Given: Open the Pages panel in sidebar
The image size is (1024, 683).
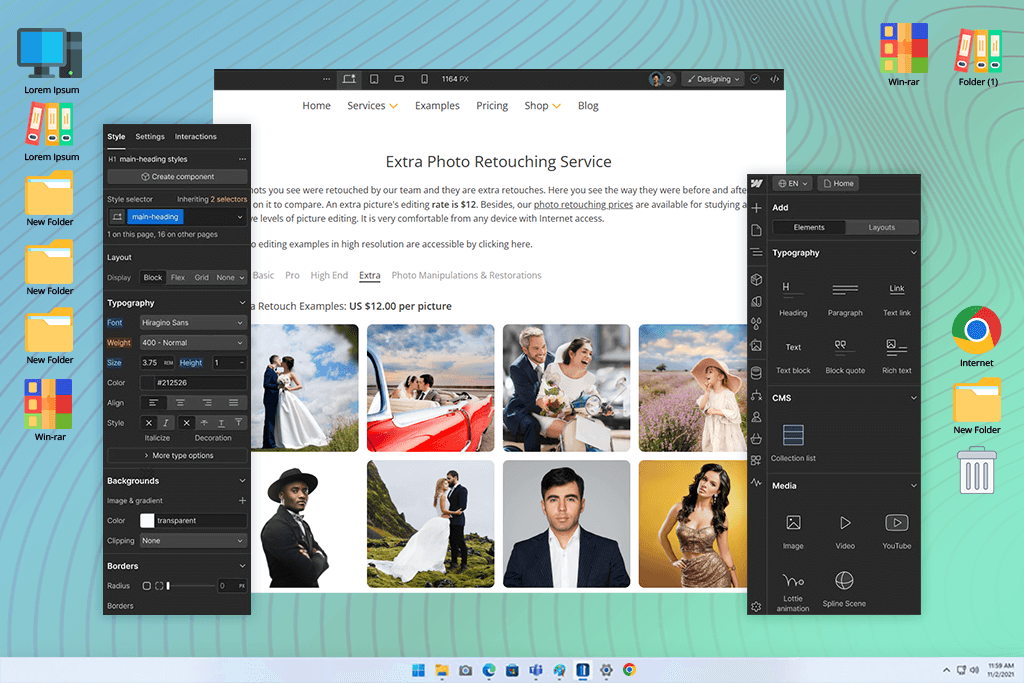Looking at the screenshot, I should (x=757, y=231).
